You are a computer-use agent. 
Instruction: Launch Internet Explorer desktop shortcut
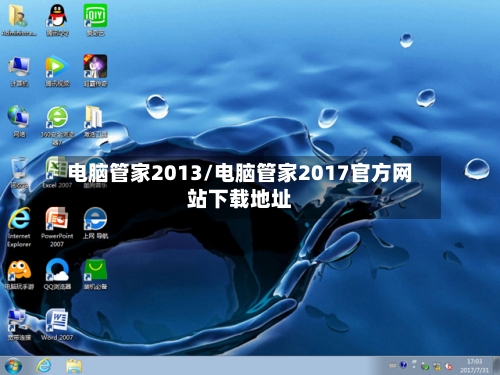tap(19, 227)
